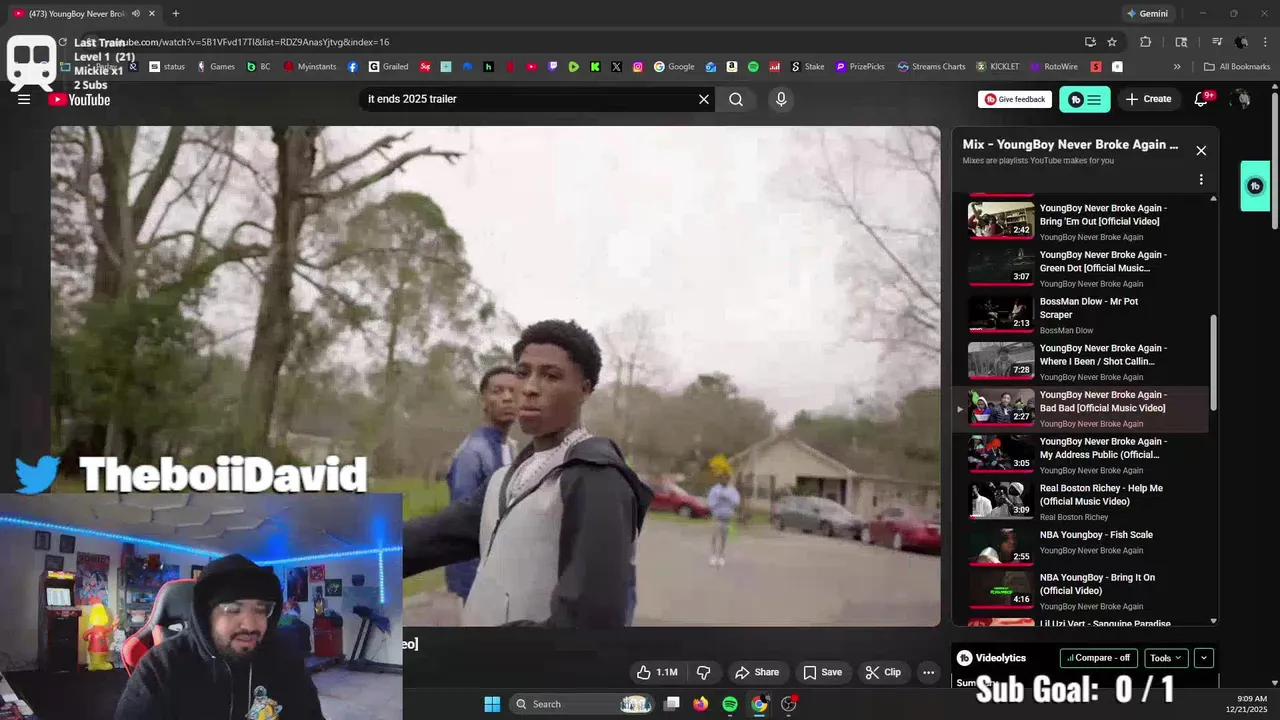Open the Mix playlist three-dot options
The height and width of the screenshot is (720, 1280).
pyautogui.click(x=1201, y=180)
